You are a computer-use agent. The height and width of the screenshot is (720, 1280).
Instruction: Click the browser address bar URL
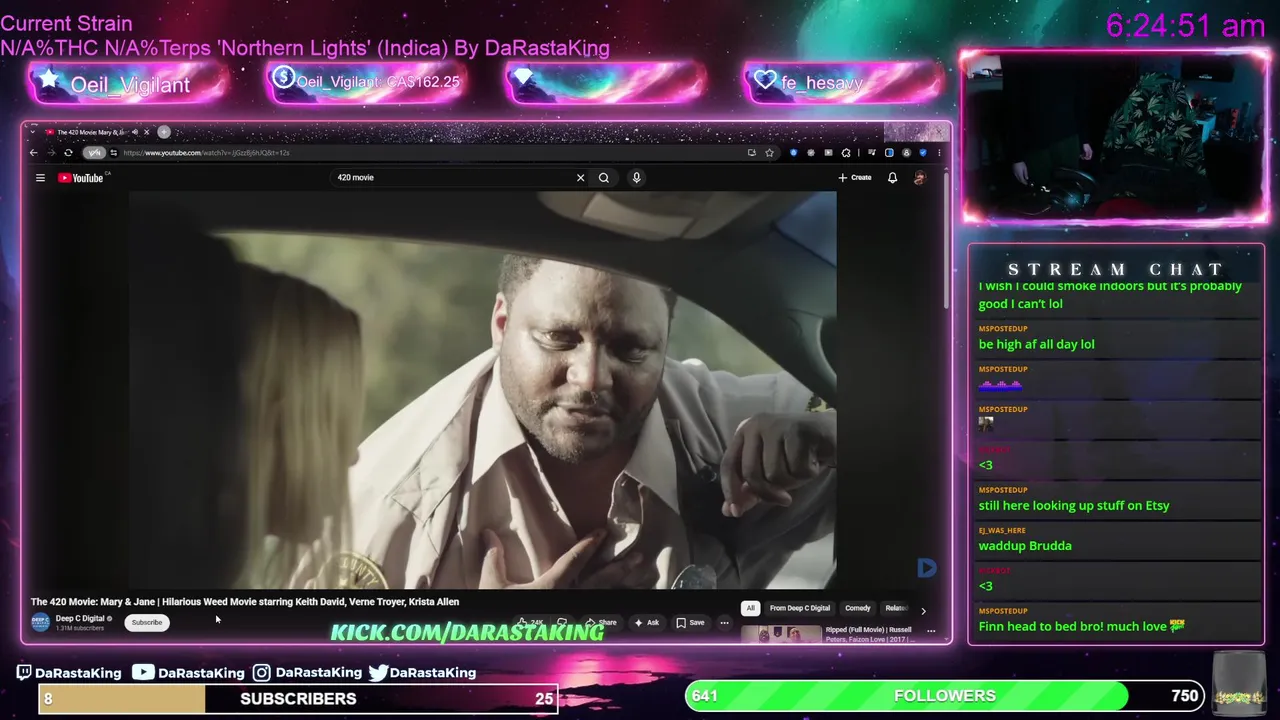(x=206, y=153)
